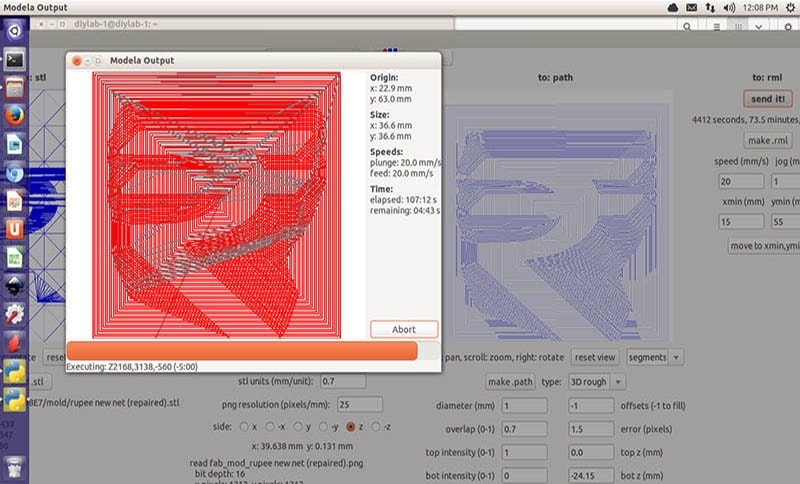Viewport: 800px width, 484px height.
Task: Open the network indicator menu
Action: (710, 8)
